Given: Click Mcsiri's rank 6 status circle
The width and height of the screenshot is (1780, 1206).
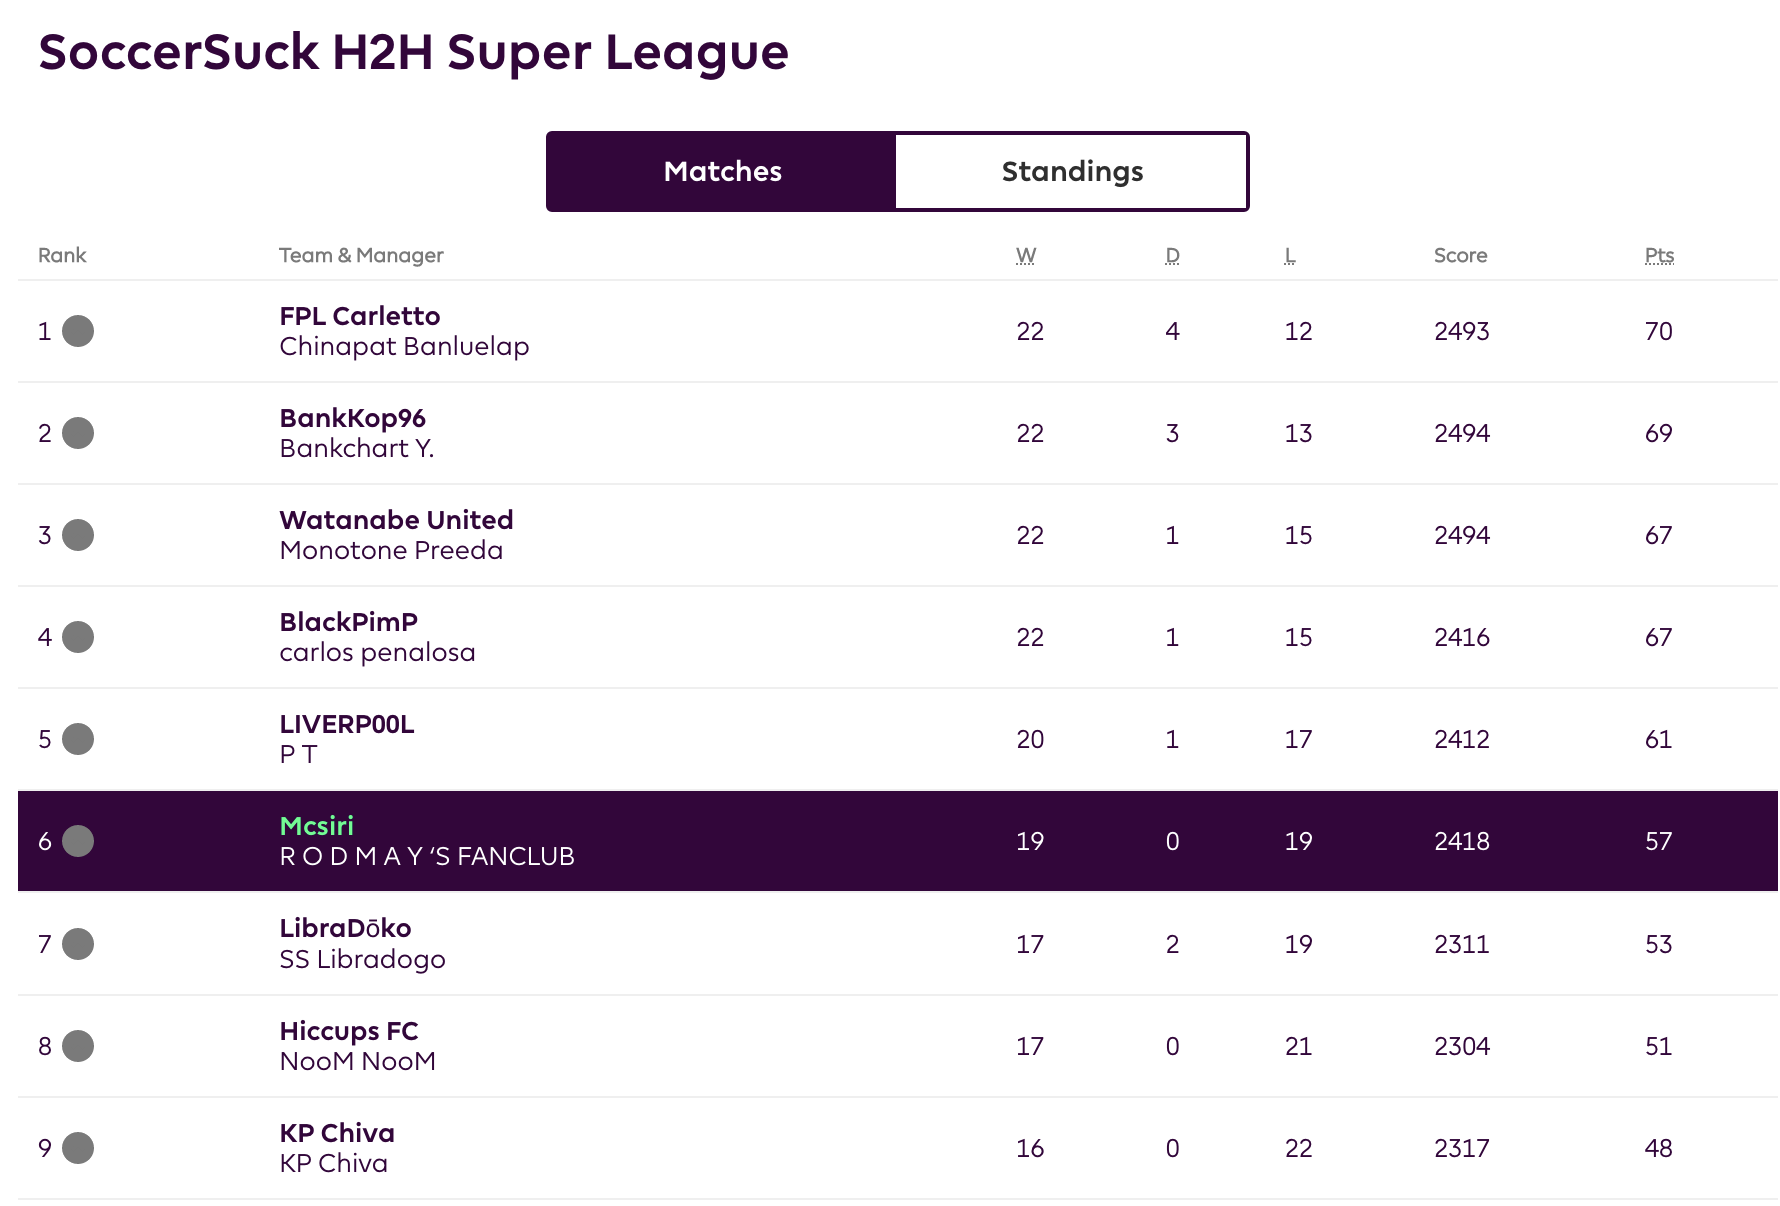Looking at the screenshot, I should click(x=78, y=841).
